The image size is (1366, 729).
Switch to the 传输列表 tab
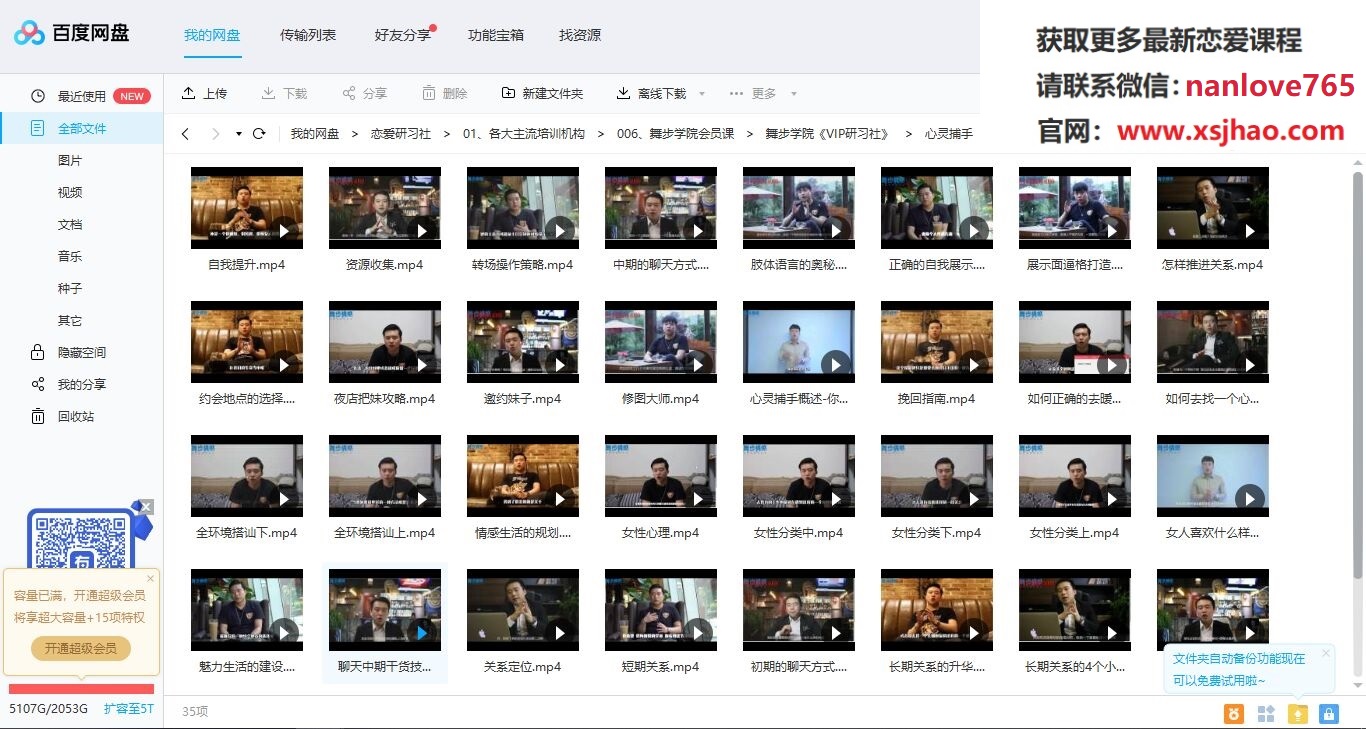(308, 35)
